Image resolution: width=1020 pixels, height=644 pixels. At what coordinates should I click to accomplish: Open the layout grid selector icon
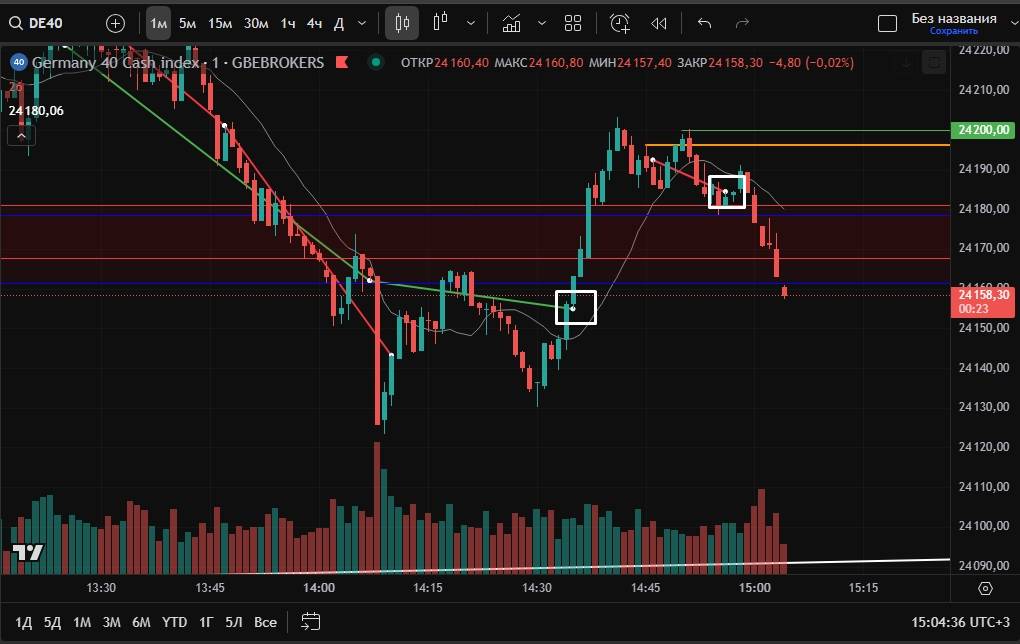click(x=573, y=24)
